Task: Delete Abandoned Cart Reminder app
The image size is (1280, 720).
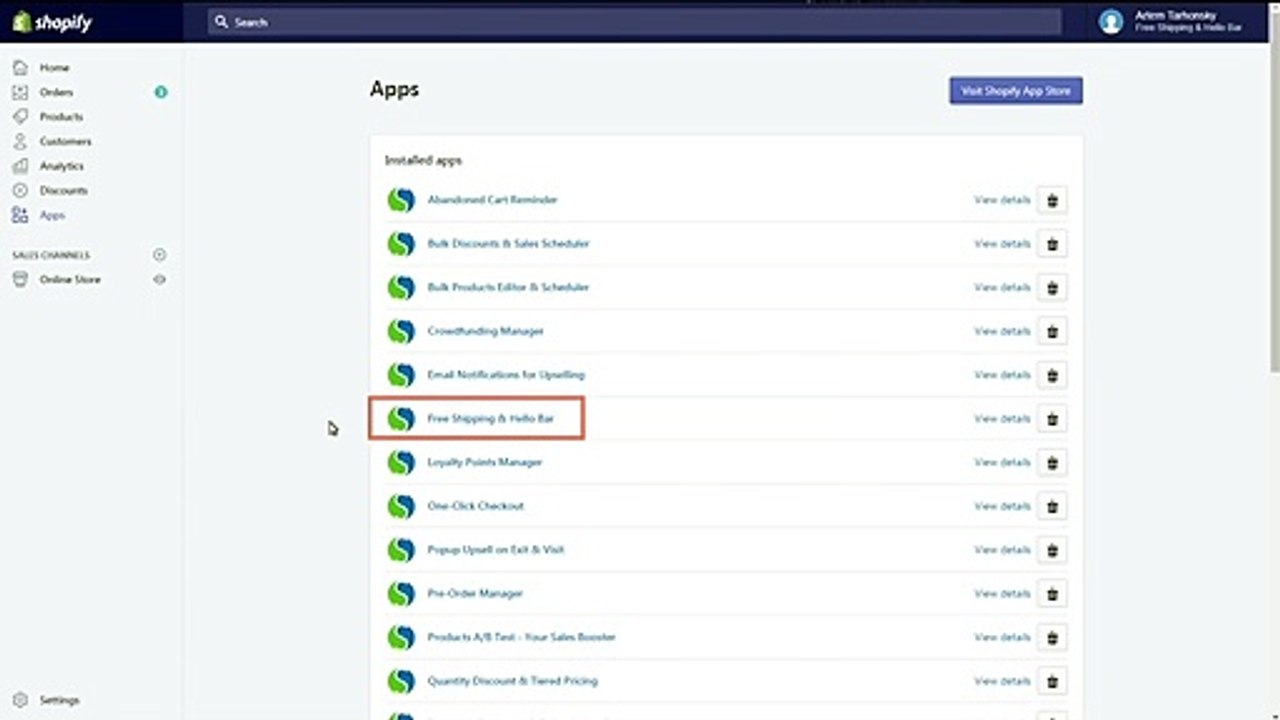Action: click(1052, 200)
